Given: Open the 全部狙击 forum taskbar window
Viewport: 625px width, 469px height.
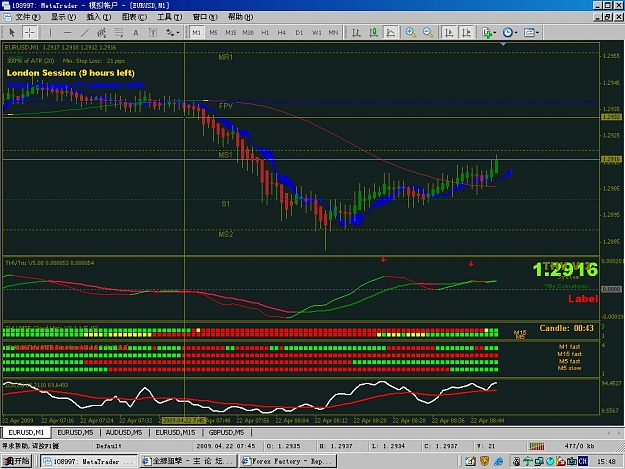Looking at the screenshot, I should click(x=188, y=461).
